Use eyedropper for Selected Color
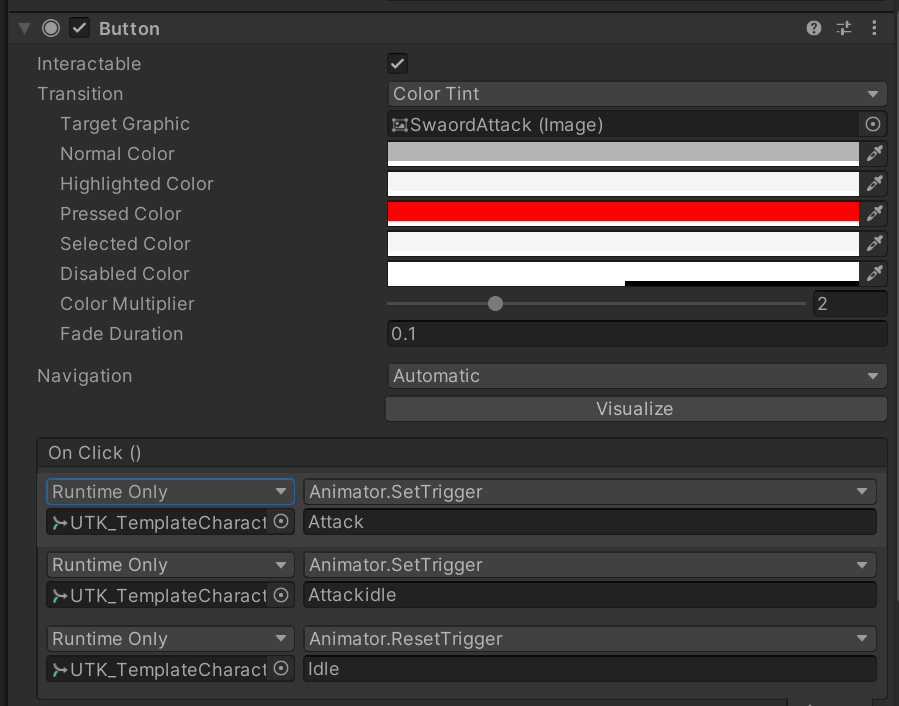899x706 pixels. 874,244
